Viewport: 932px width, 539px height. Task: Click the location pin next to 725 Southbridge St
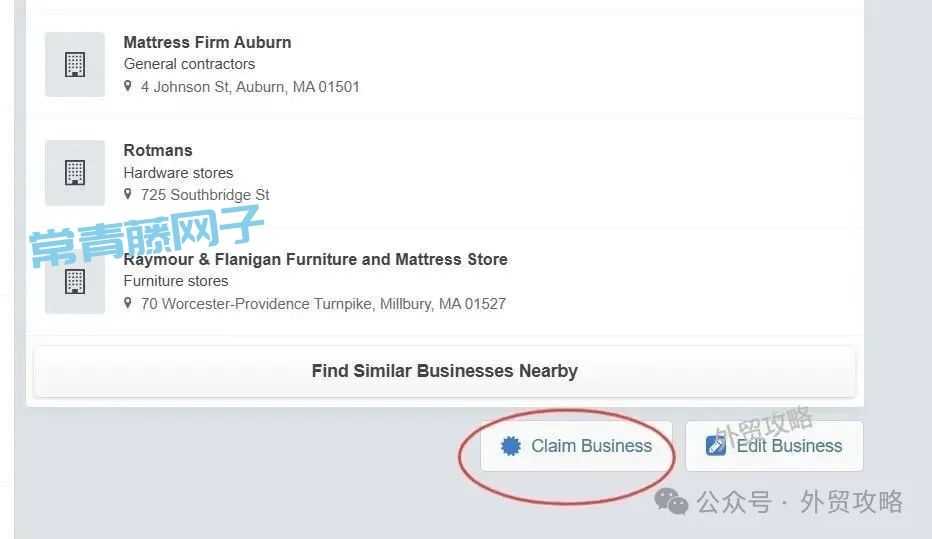[x=127, y=194]
